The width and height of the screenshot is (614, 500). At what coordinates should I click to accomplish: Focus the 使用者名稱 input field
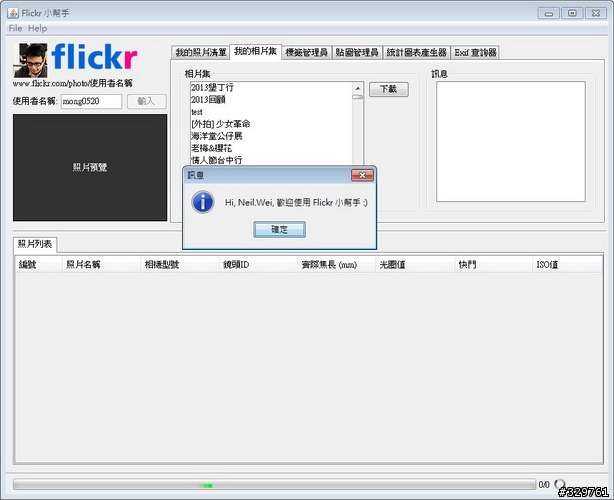coord(91,101)
